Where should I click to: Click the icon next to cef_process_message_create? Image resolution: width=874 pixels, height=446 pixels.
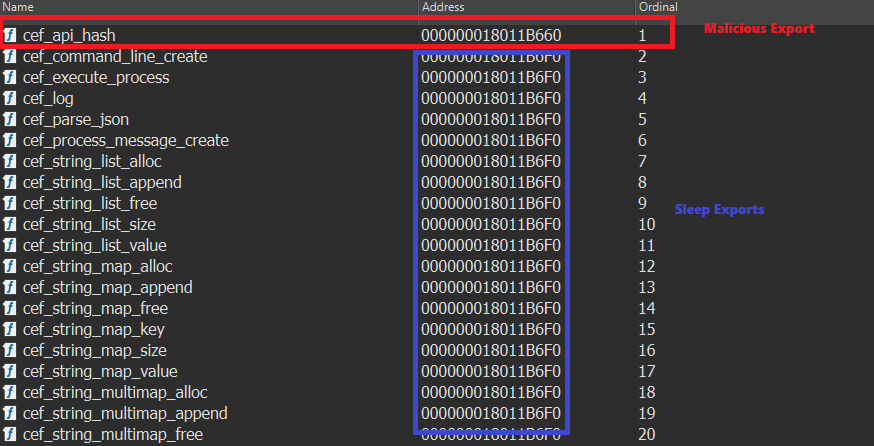[10, 140]
